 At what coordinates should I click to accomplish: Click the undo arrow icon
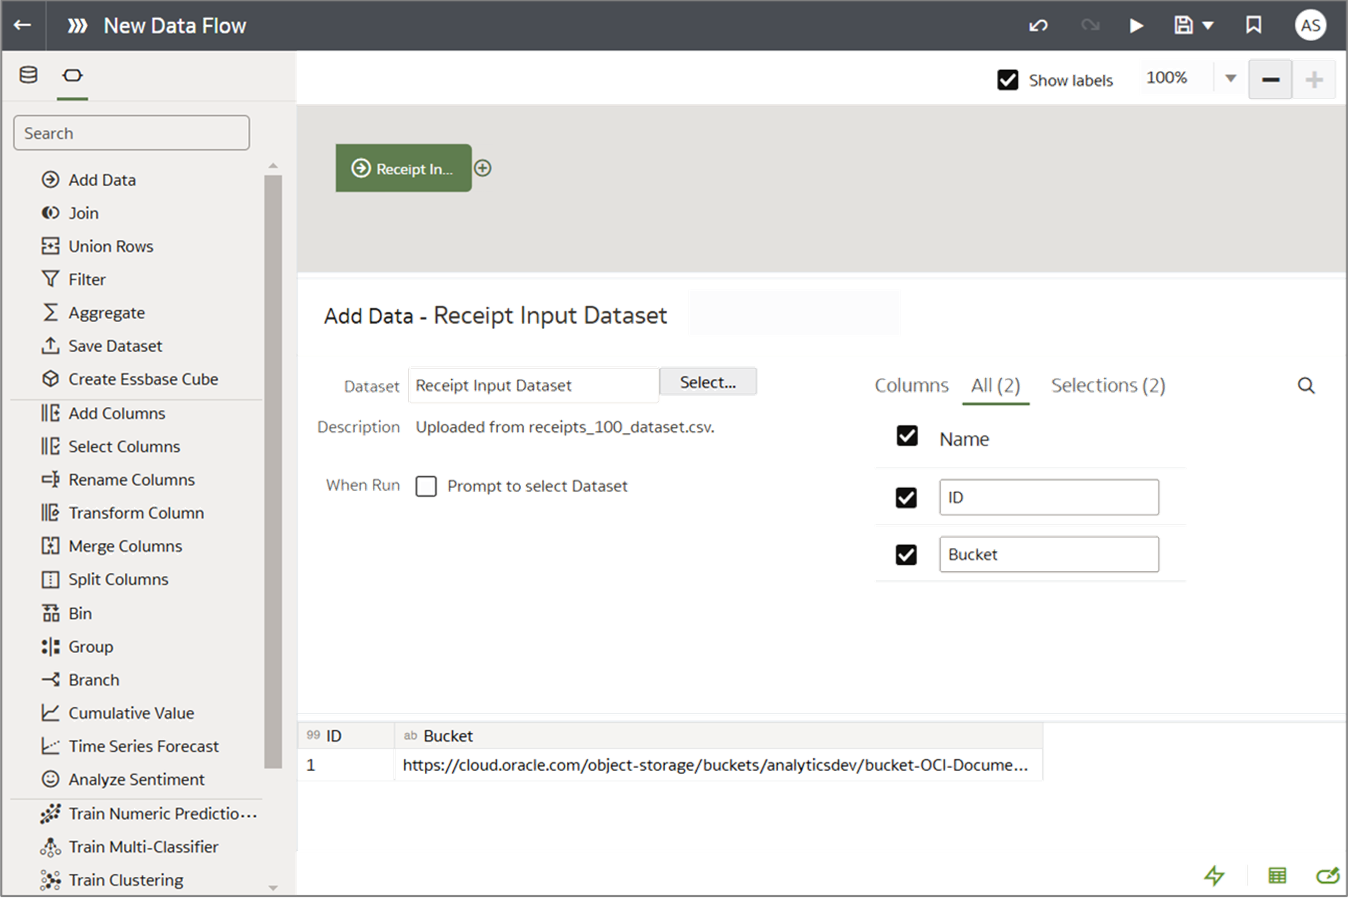pyautogui.click(x=1039, y=26)
